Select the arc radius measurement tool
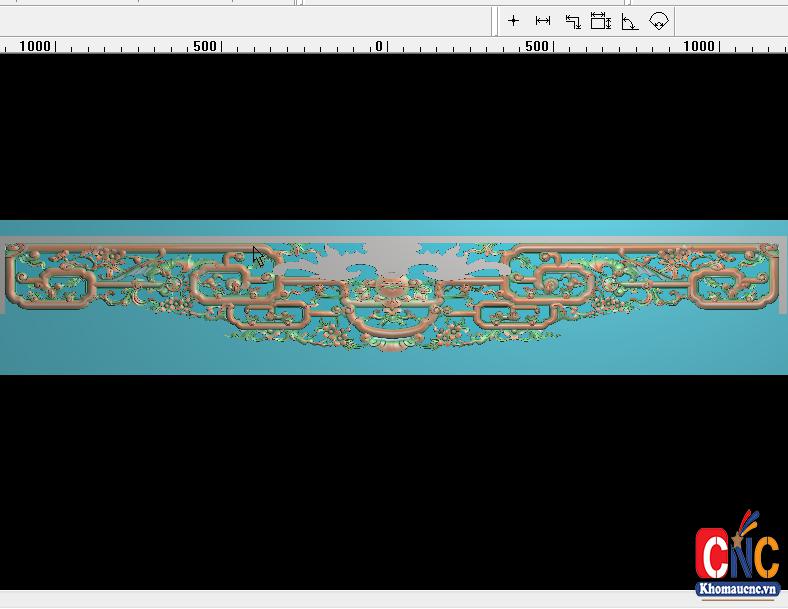The image size is (788, 609). point(658,21)
